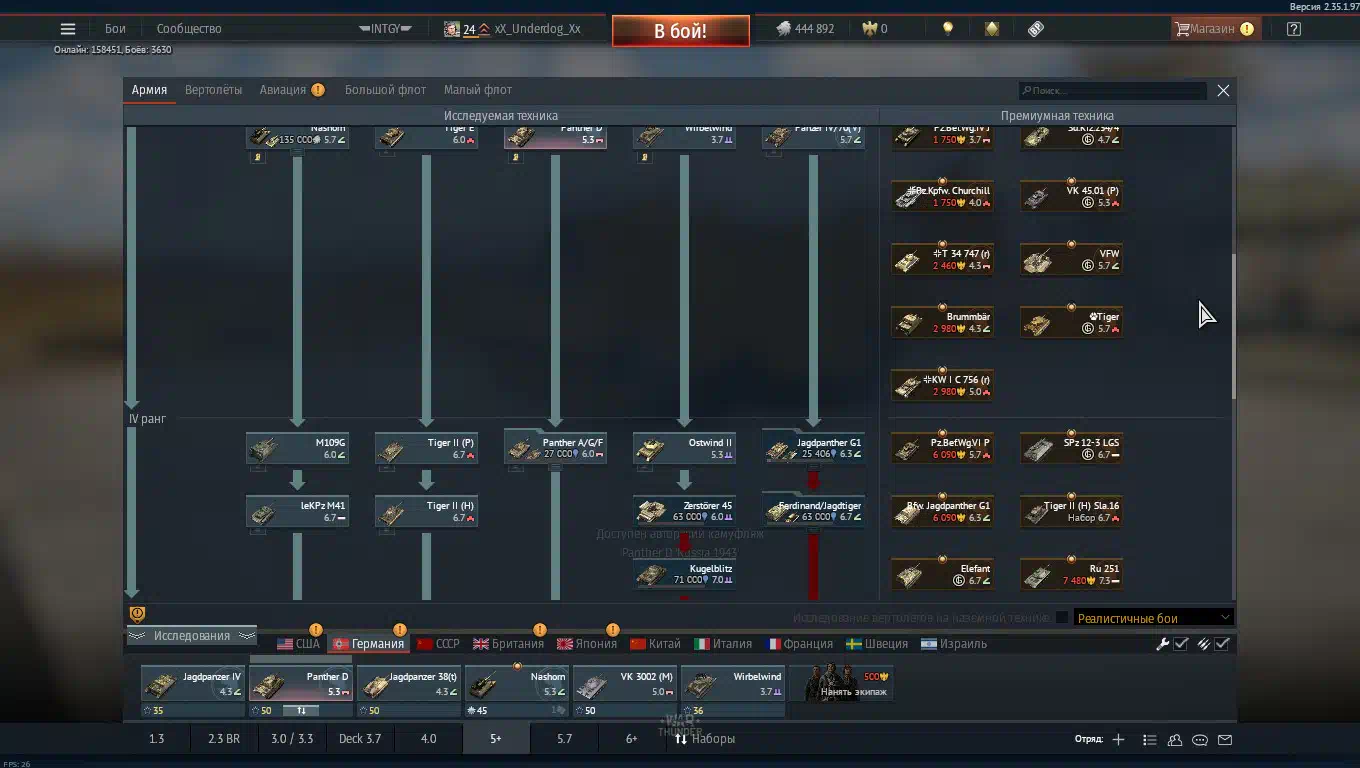
Task: Open the chat bubble icon
Action: tap(1200, 740)
